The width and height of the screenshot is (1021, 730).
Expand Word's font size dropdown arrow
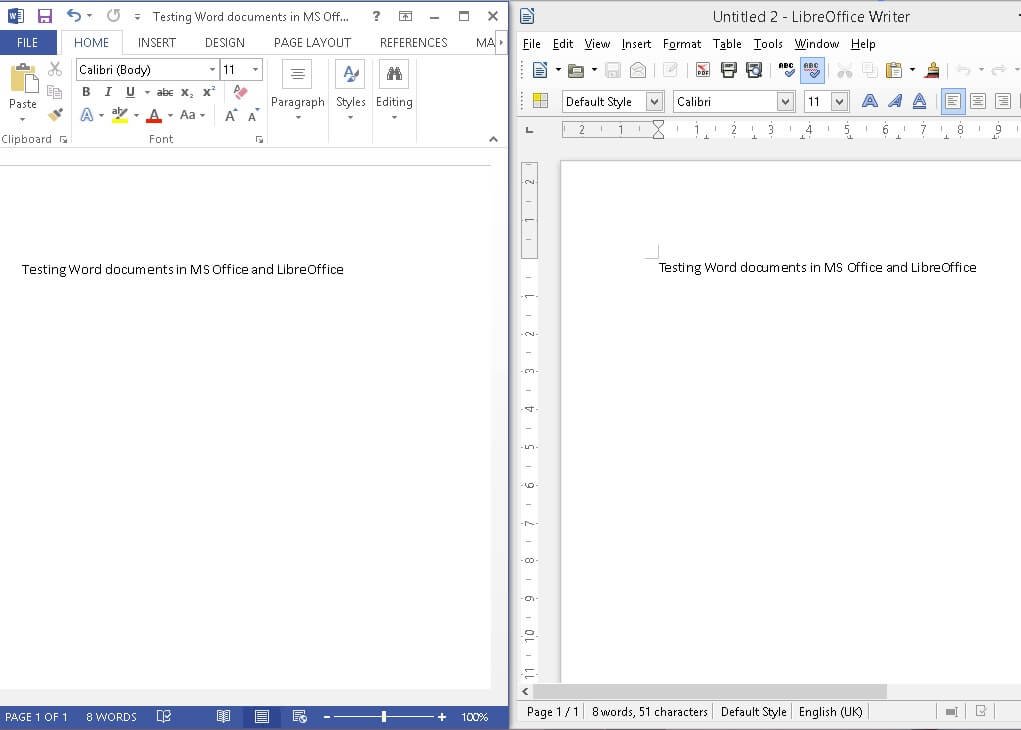pos(255,69)
